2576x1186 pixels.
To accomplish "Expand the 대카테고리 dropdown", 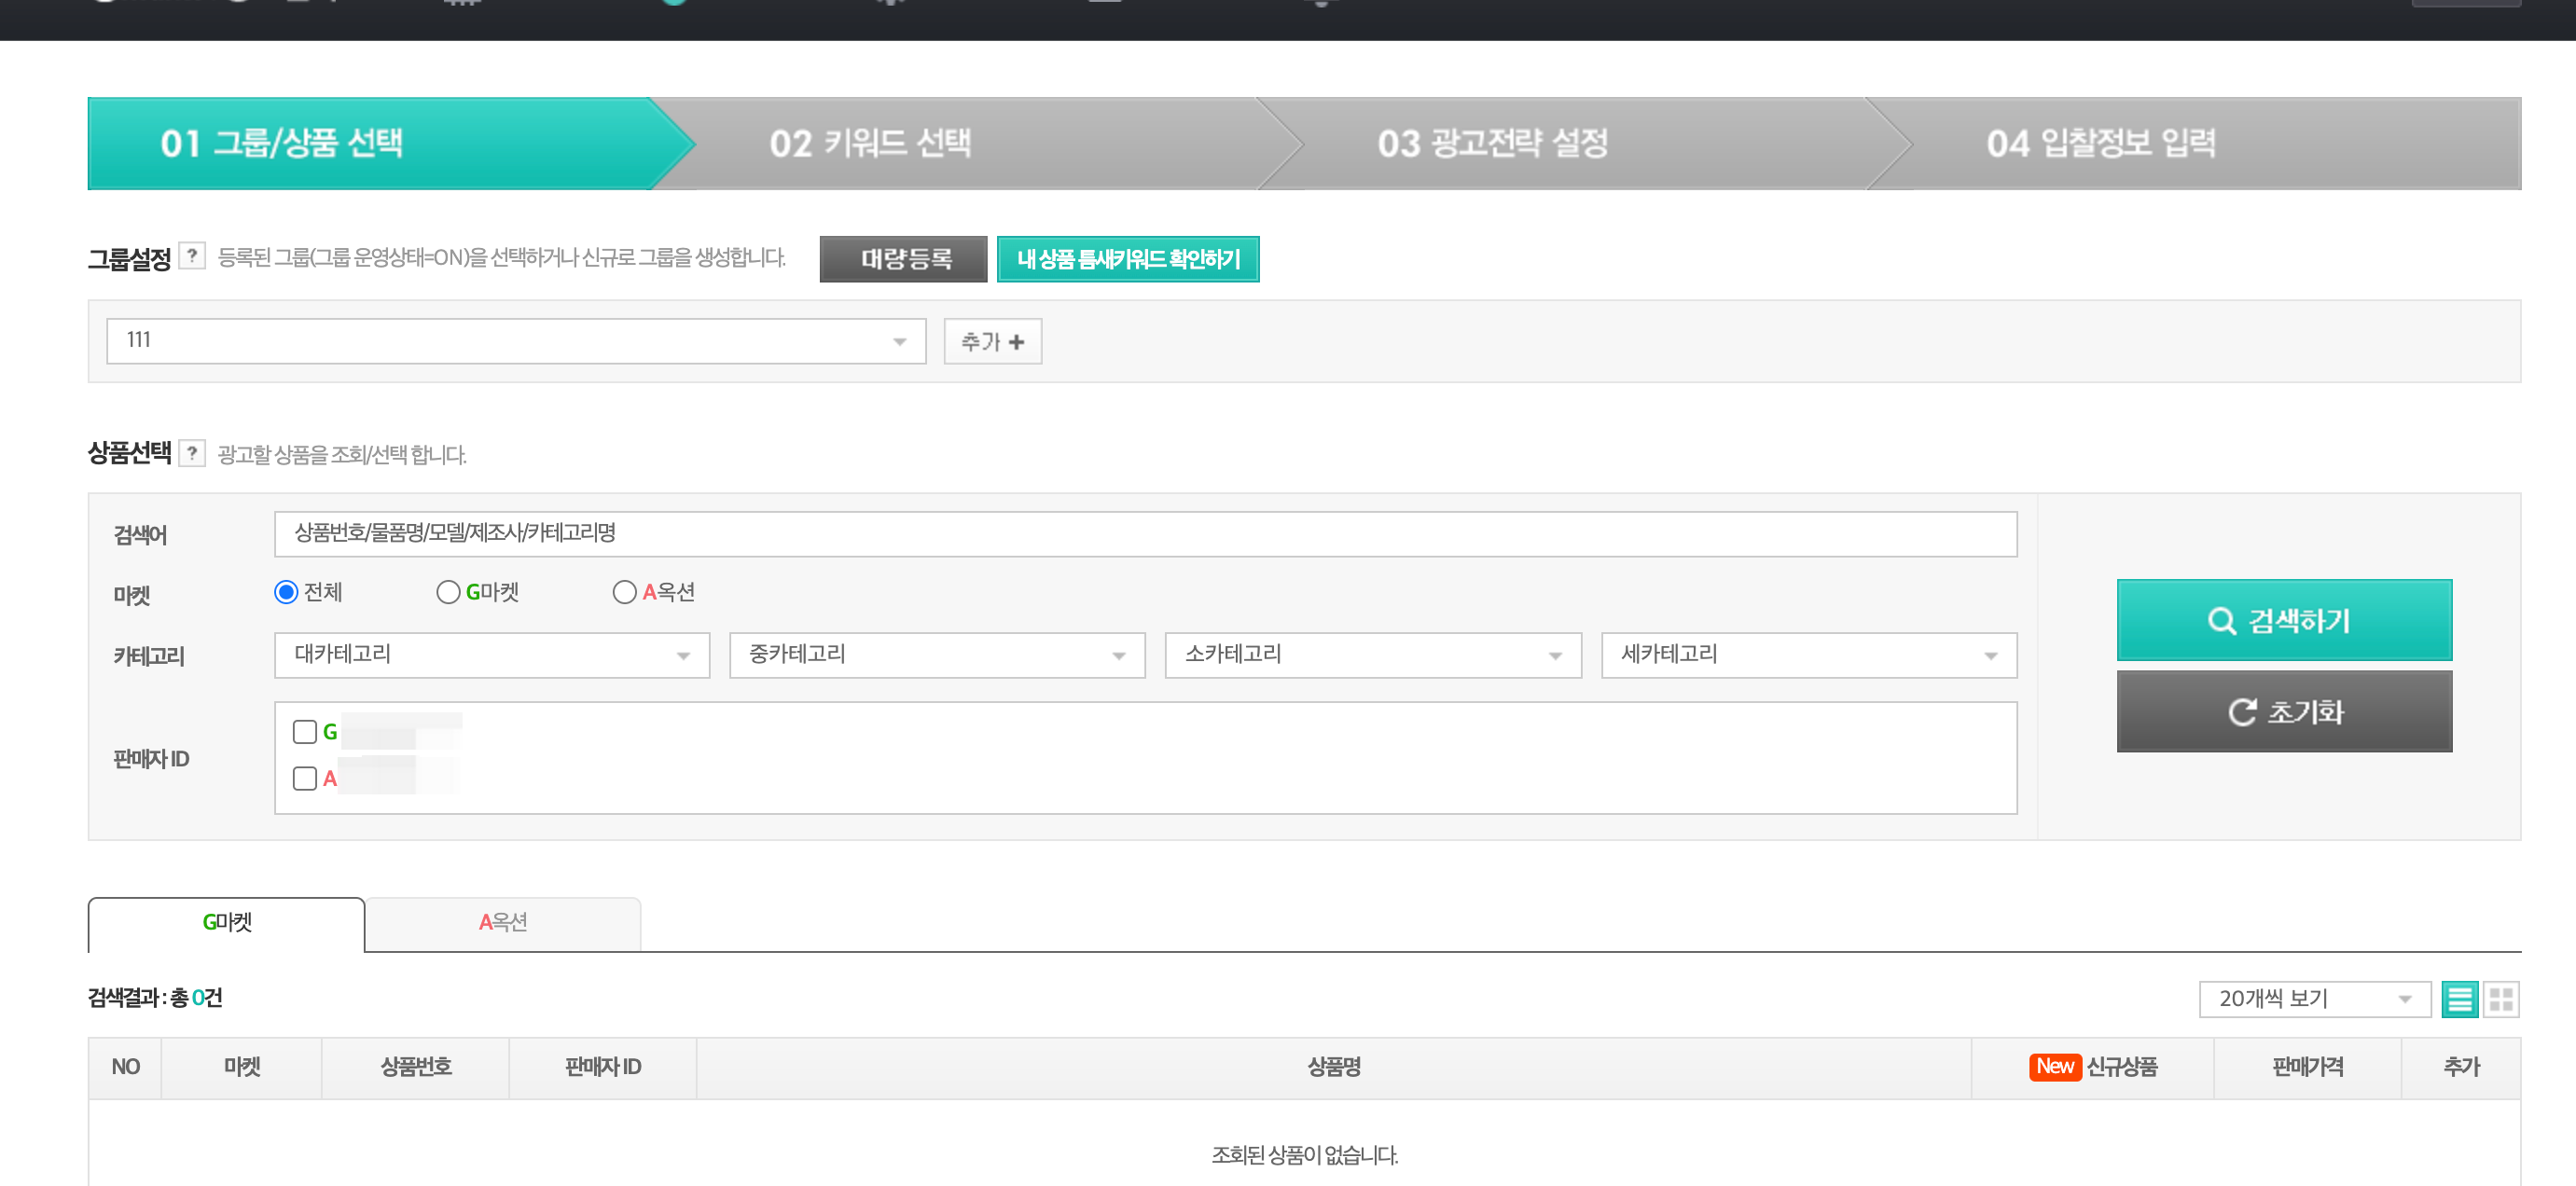I will (x=491, y=655).
